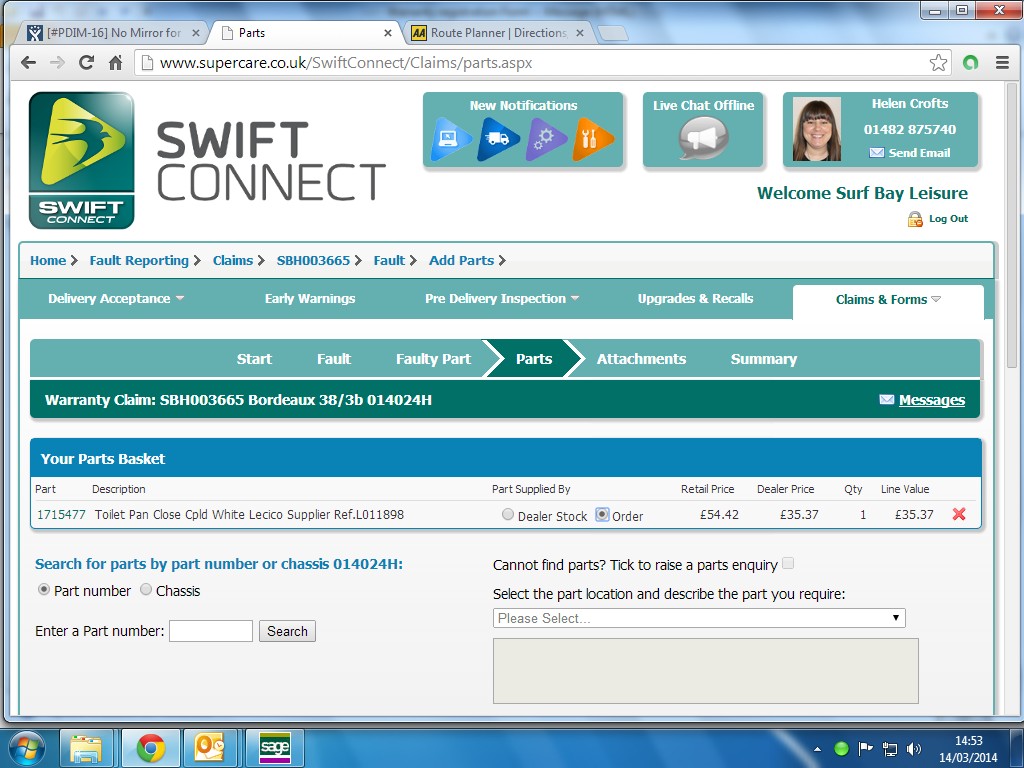Open Google Chrome from the taskbar

pyautogui.click(x=151, y=748)
